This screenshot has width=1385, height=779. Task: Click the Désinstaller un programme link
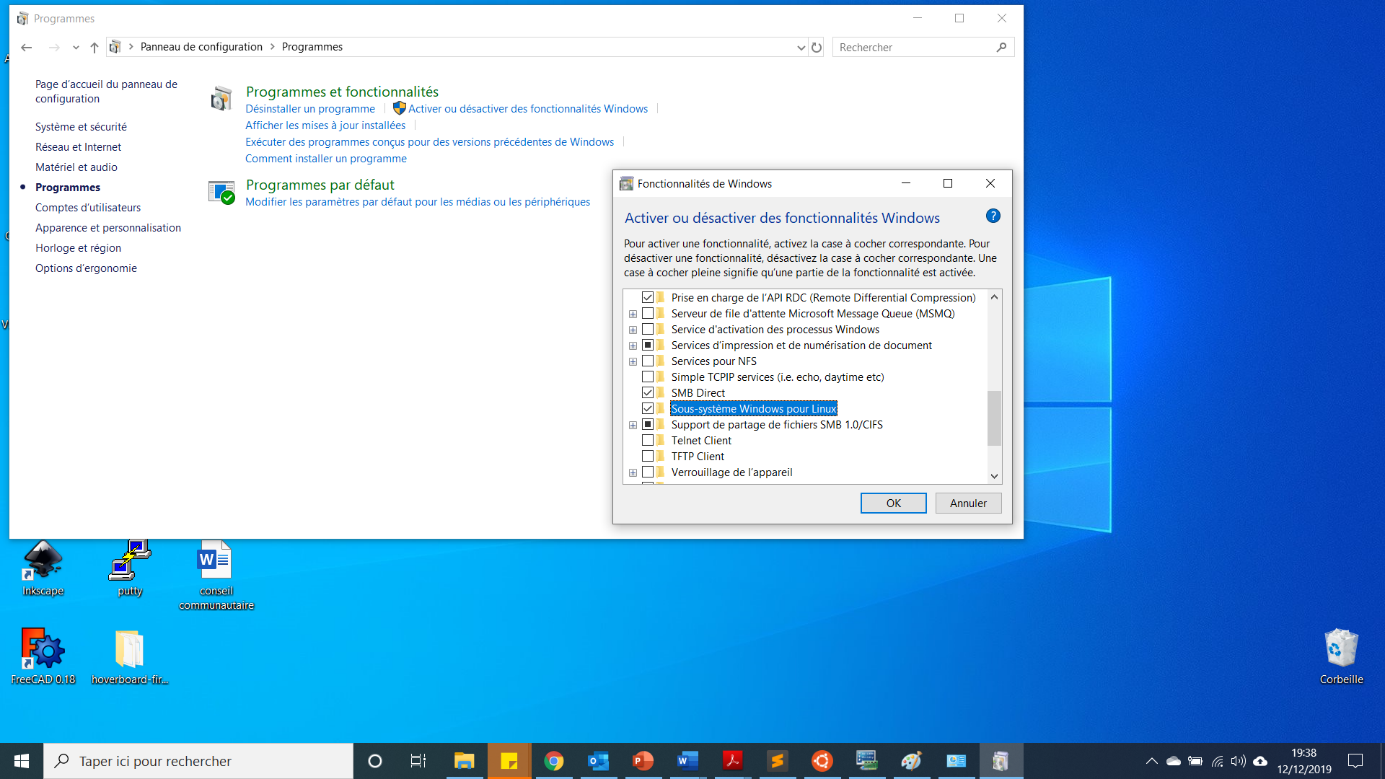click(310, 109)
